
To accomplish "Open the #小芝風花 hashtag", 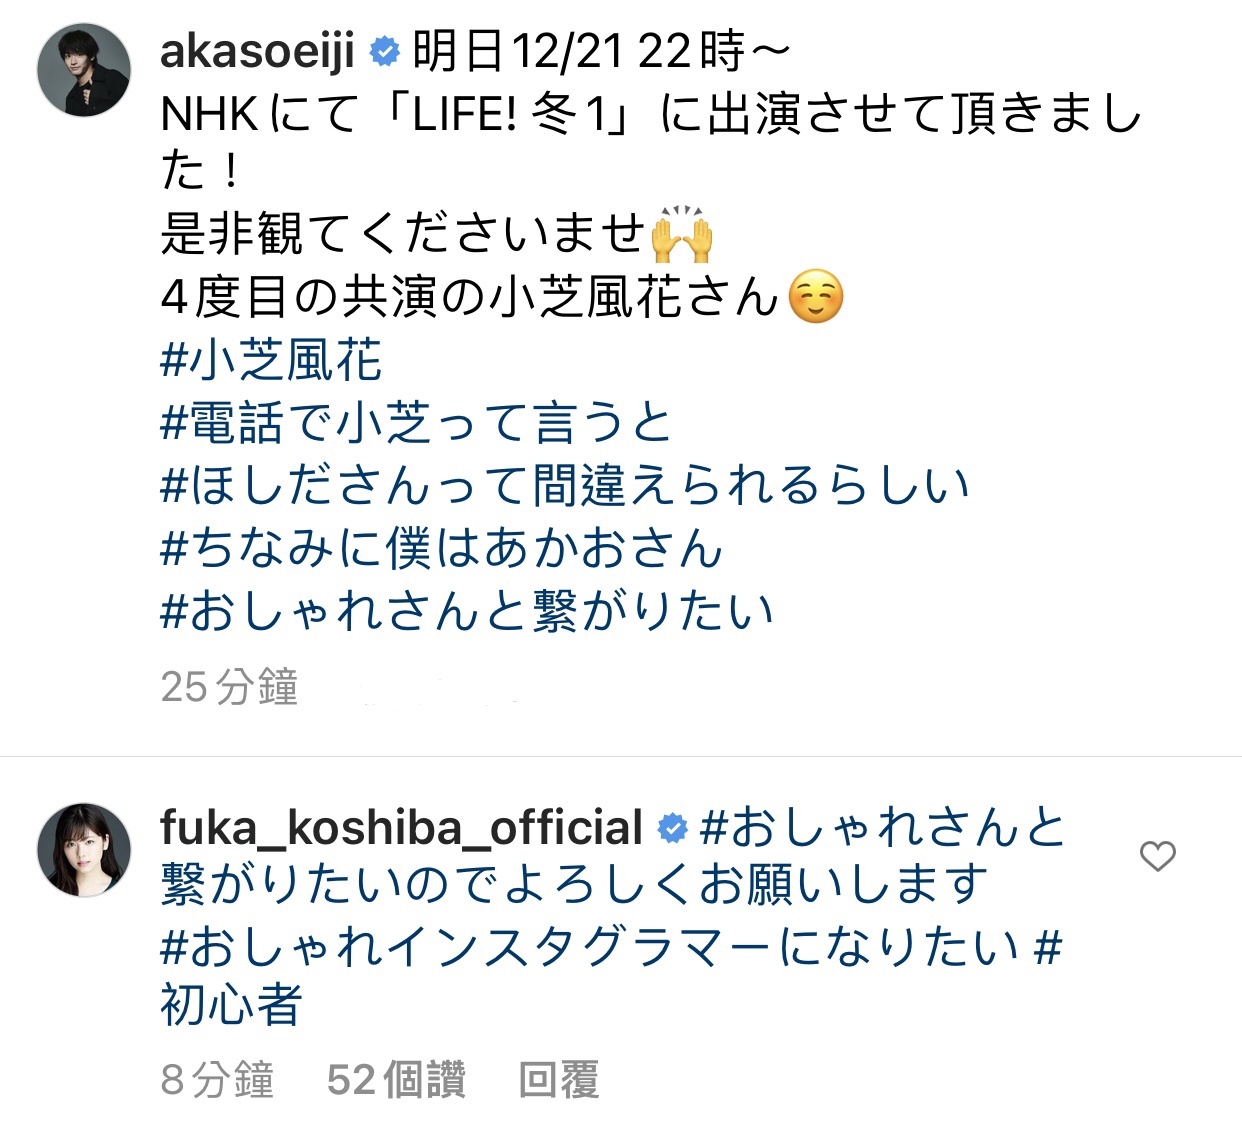I will 271,360.
